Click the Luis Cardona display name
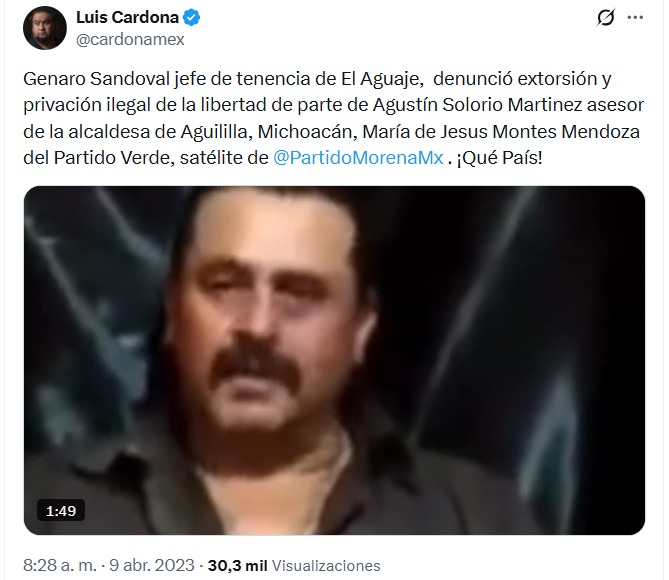The width and height of the screenshot is (669, 580). pyautogui.click(x=127, y=17)
